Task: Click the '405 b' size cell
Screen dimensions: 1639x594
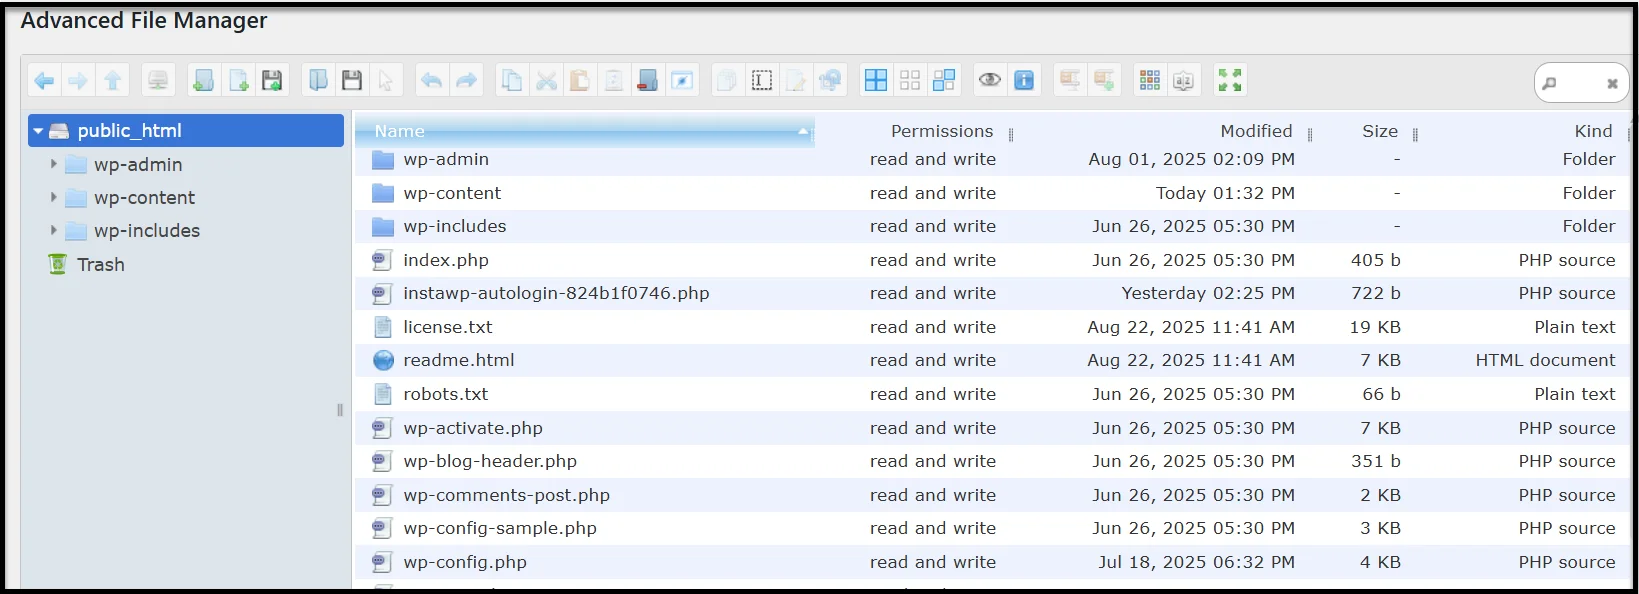Action: click(x=1375, y=260)
